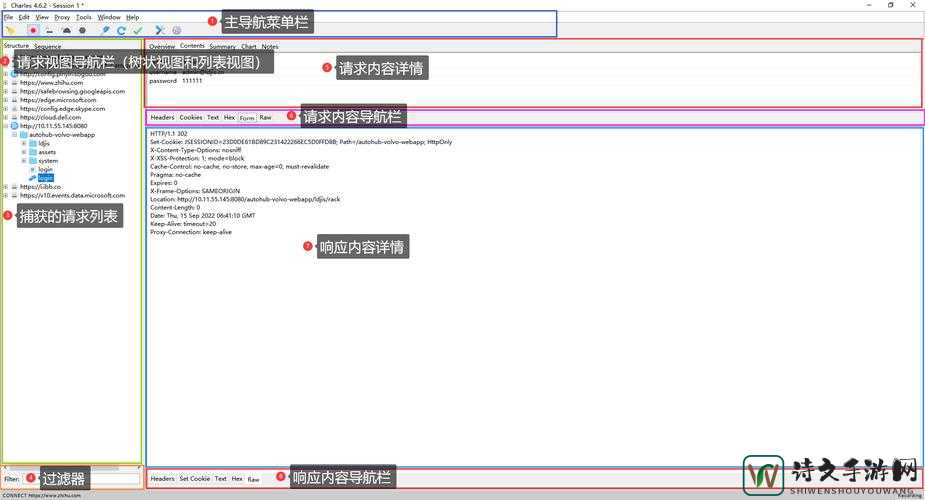Open the Contents tab
The image size is (925, 500).
tap(192, 45)
